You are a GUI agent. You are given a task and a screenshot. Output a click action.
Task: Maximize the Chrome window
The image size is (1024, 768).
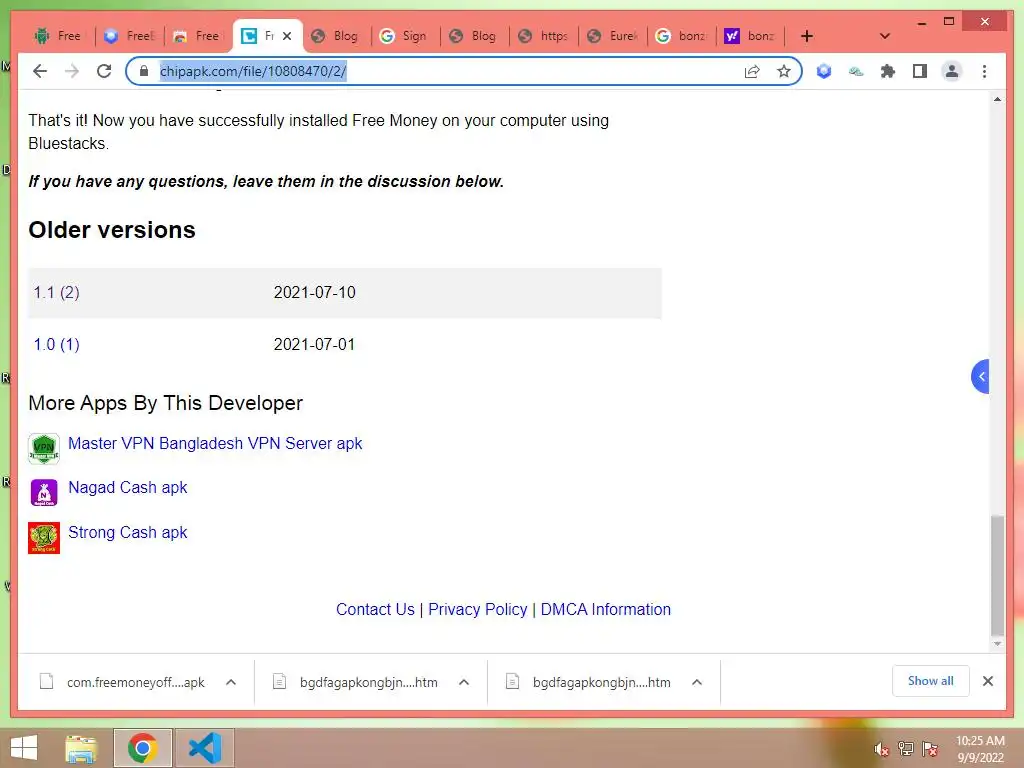(949, 22)
